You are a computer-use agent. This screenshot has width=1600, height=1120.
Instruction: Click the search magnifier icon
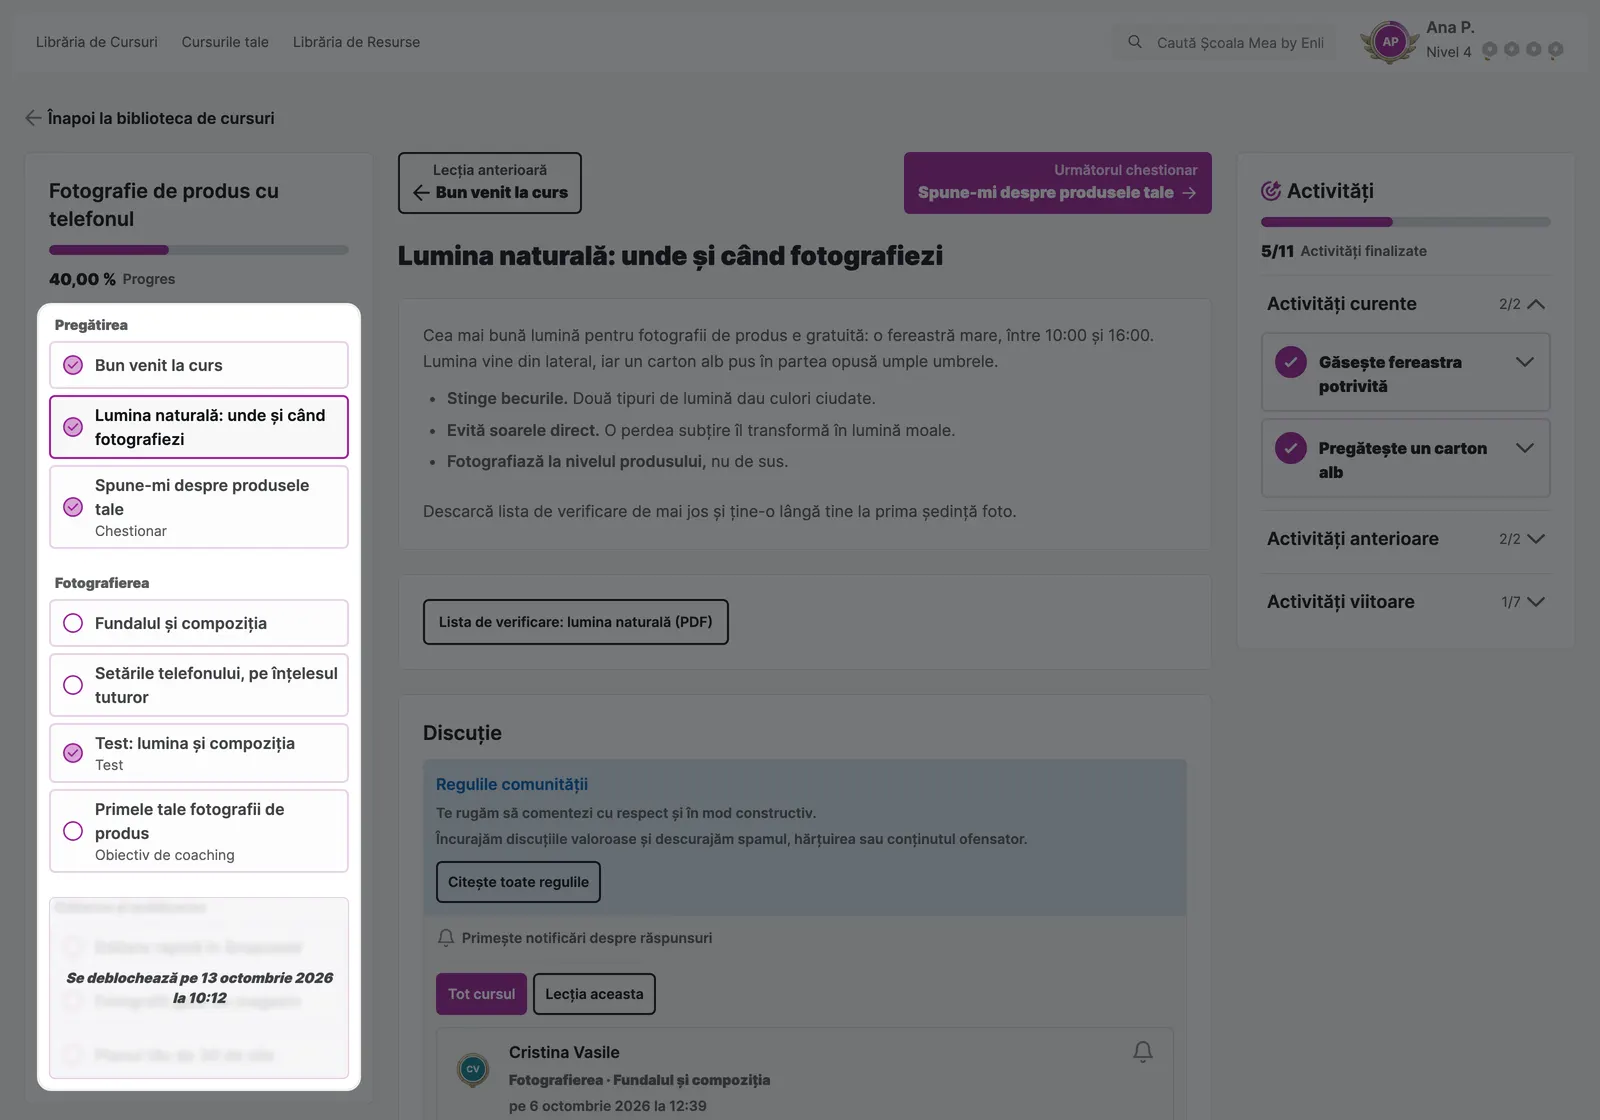tap(1135, 42)
